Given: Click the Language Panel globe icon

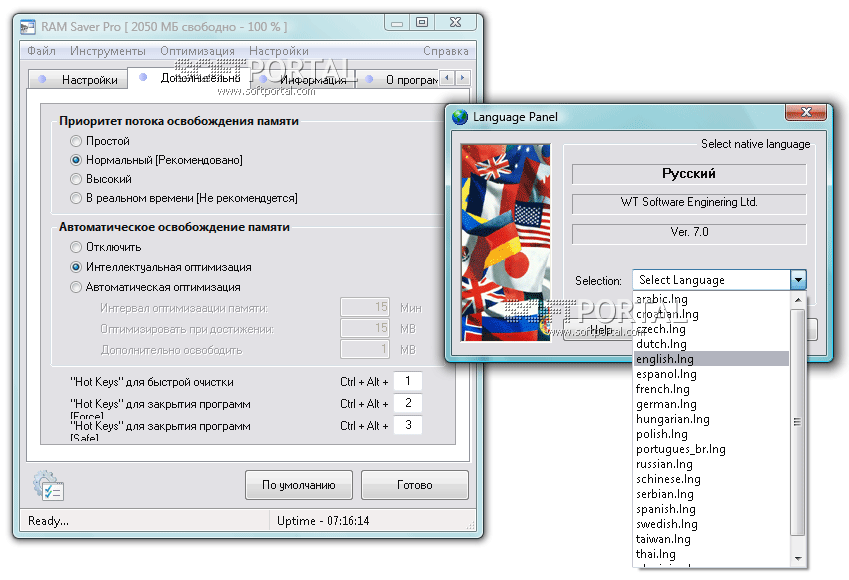Looking at the screenshot, I should (460, 117).
